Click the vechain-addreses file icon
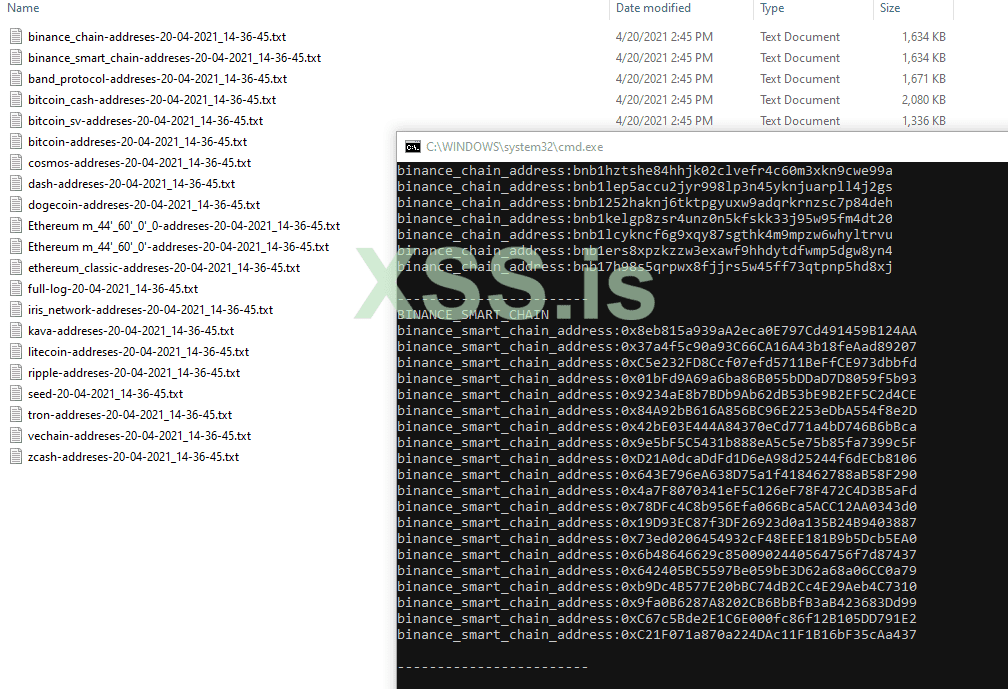Image resolution: width=1008 pixels, height=689 pixels. (16, 436)
